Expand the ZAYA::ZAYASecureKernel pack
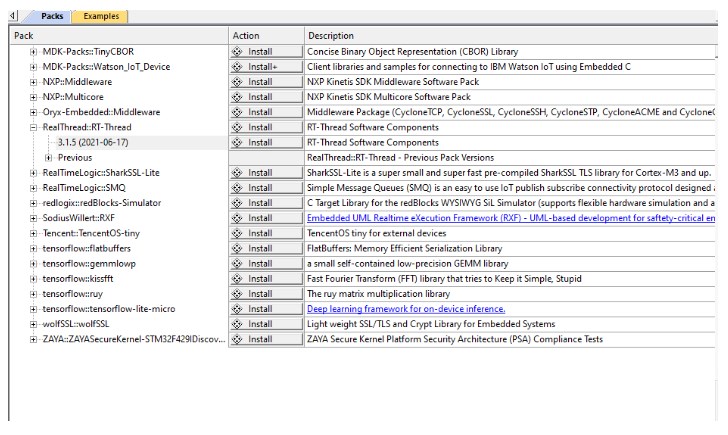This screenshot has height=435, width=728. pos(33,340)
